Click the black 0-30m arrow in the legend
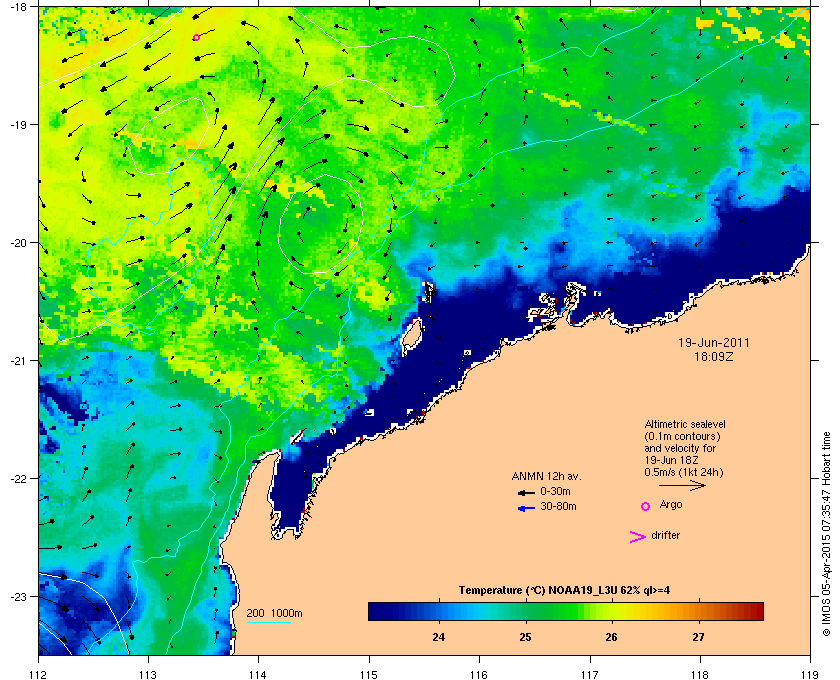 [526, 492]
